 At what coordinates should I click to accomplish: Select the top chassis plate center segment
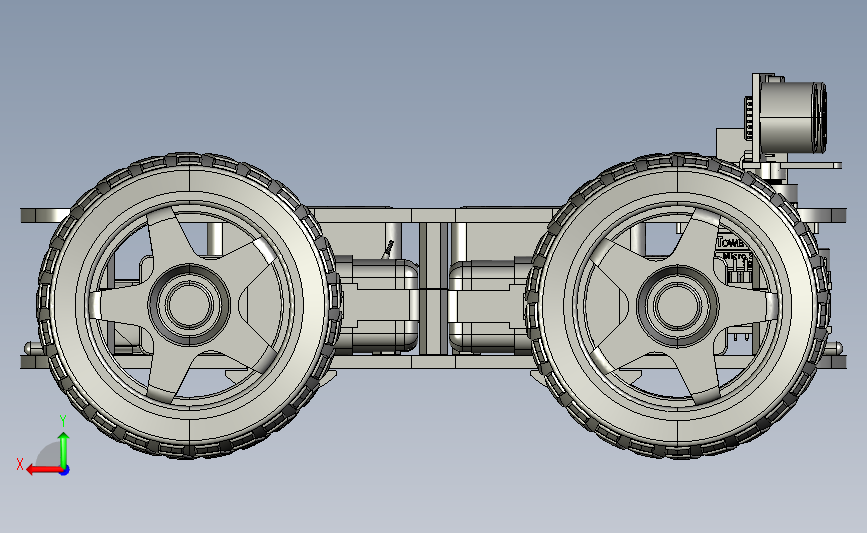click(x=433, y=215)
